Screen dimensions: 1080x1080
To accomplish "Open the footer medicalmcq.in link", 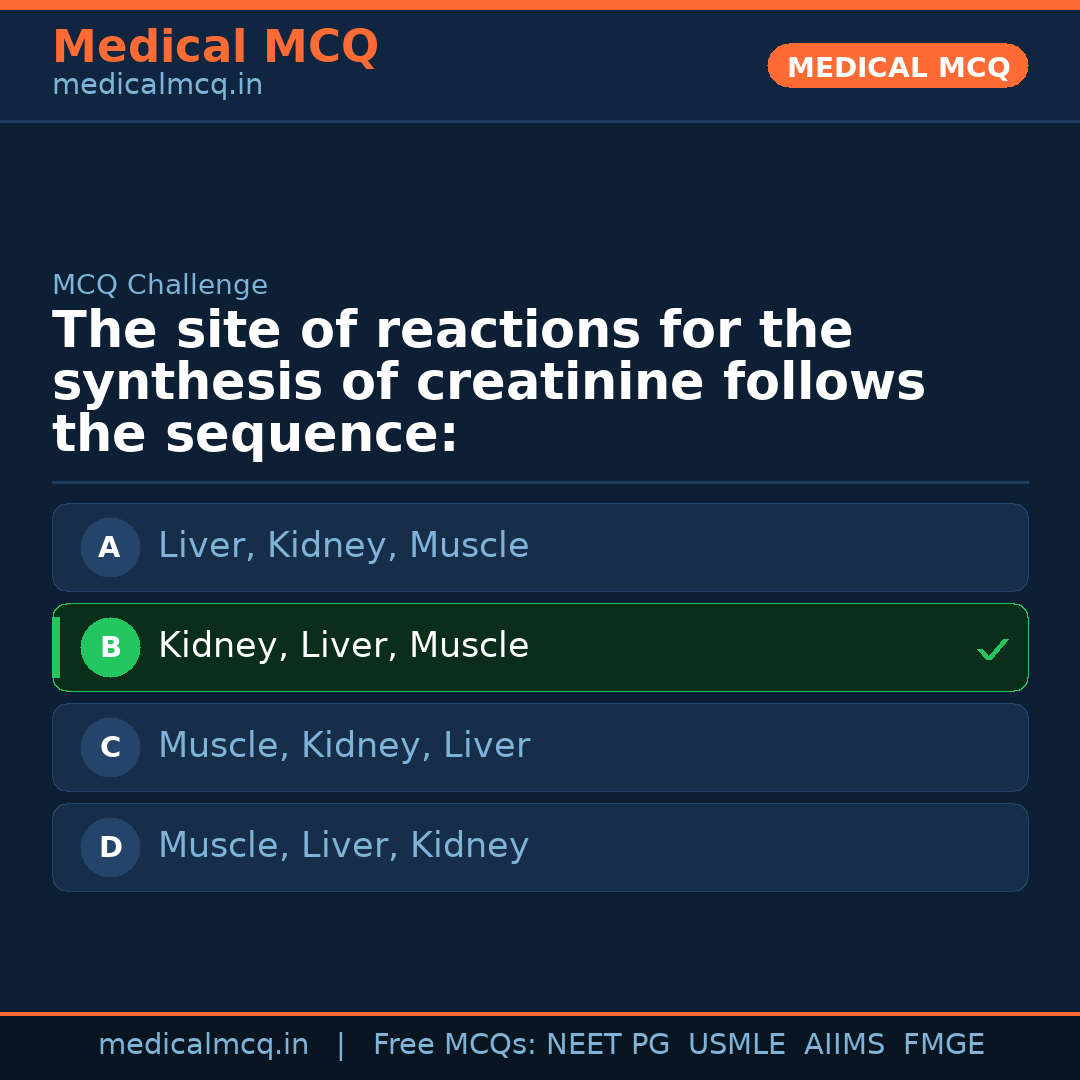I will pyautogui.click(x=203, y=1045).
